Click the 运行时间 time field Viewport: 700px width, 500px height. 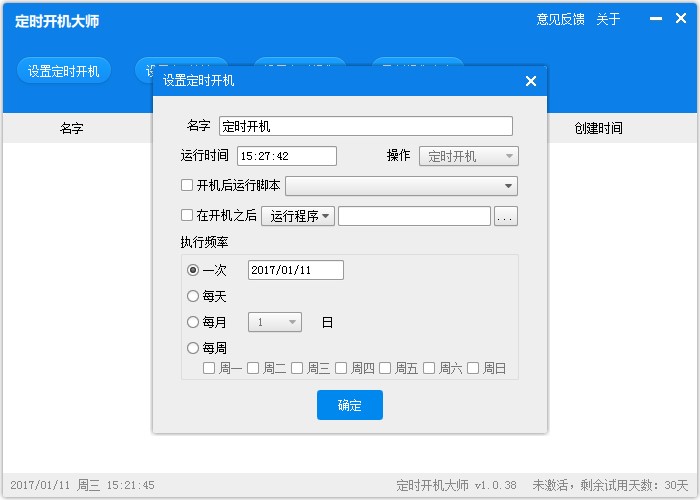(287, 156)
